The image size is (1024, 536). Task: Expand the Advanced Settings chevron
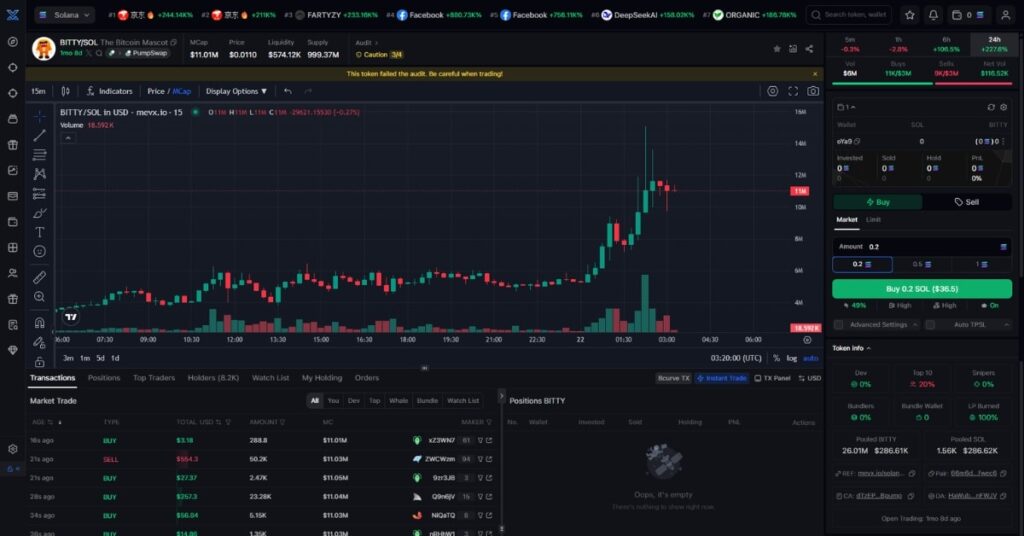click(x=915, y=324)
